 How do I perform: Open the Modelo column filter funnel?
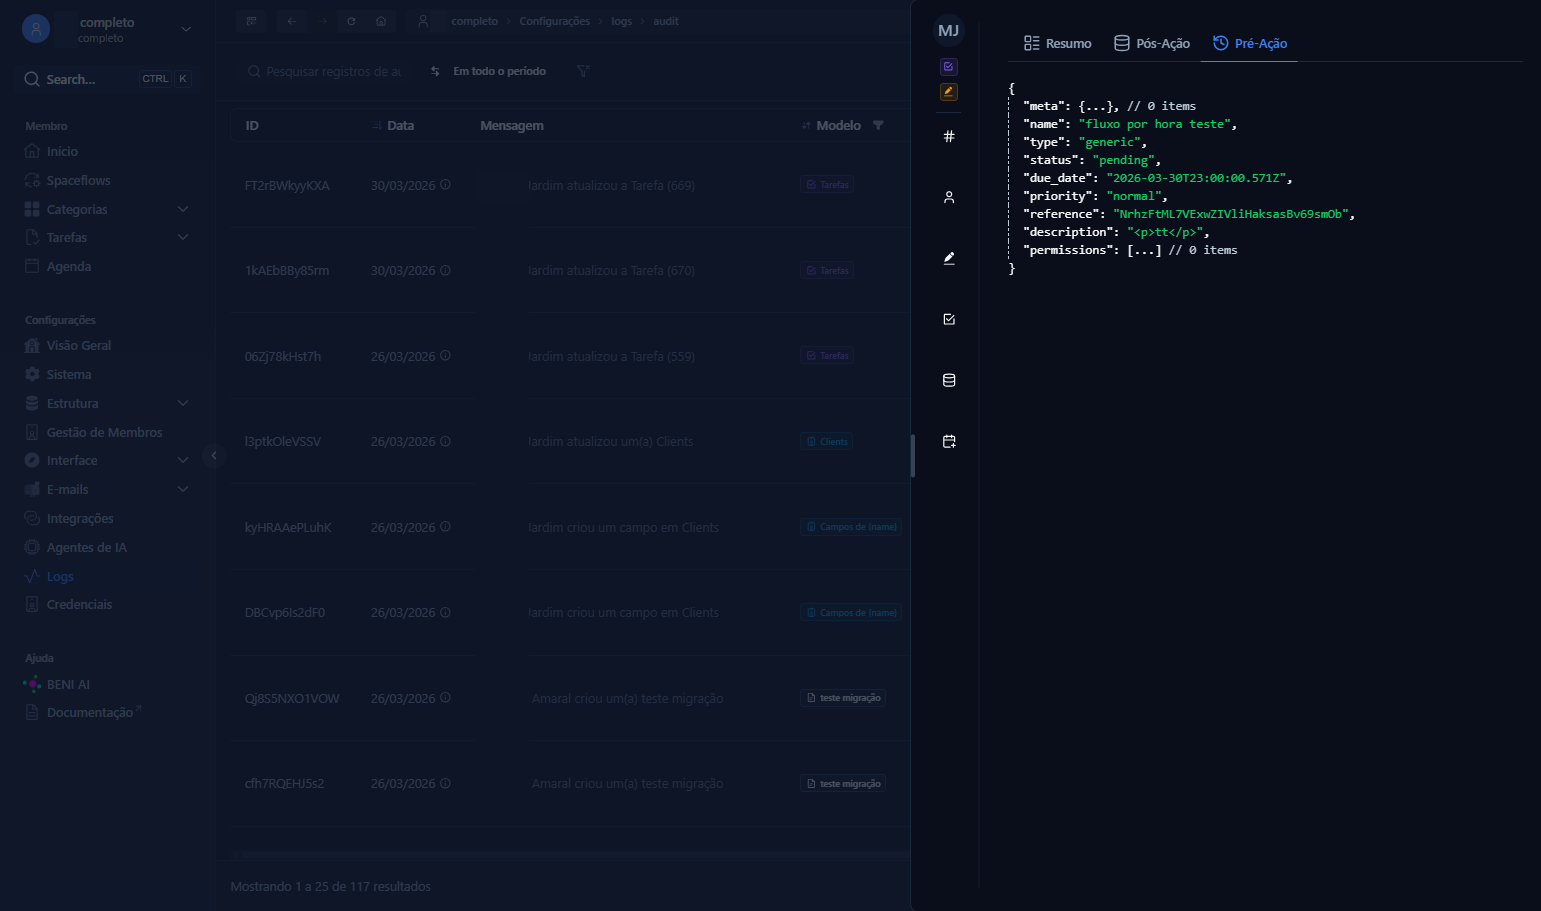[x=878, y=125]
